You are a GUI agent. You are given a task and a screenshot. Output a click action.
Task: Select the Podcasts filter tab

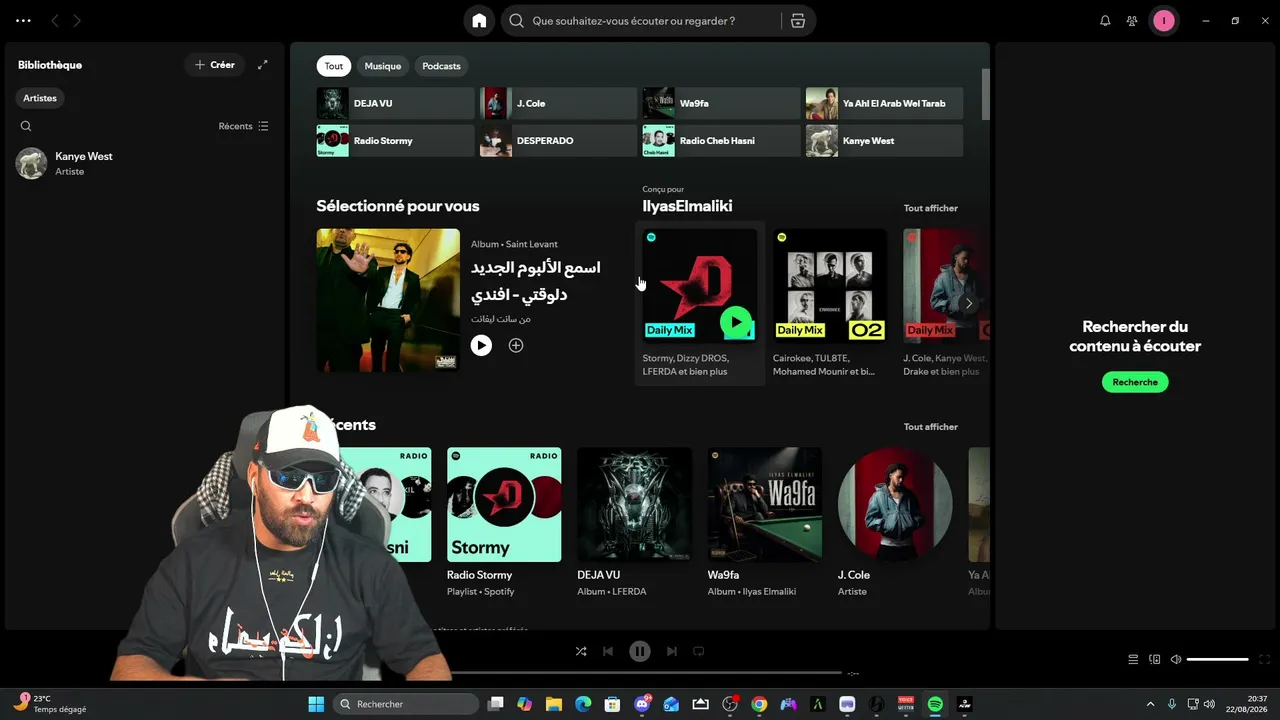[441, 66]
